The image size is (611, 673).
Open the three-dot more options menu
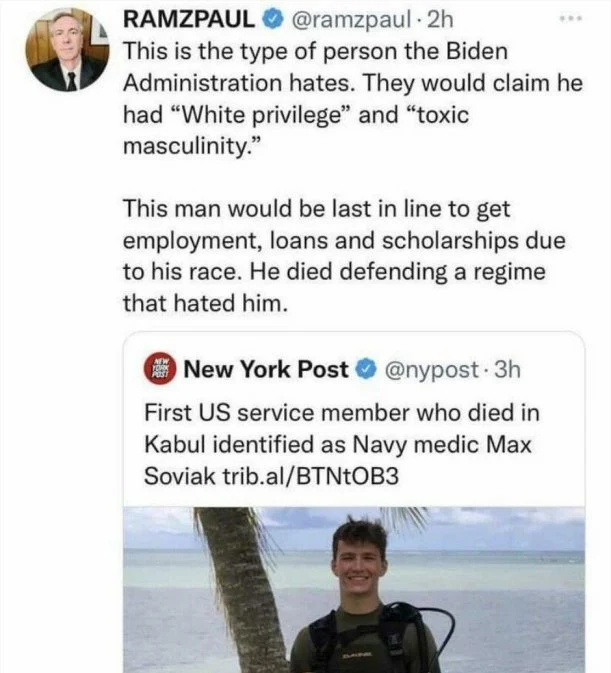coord(572,18)
